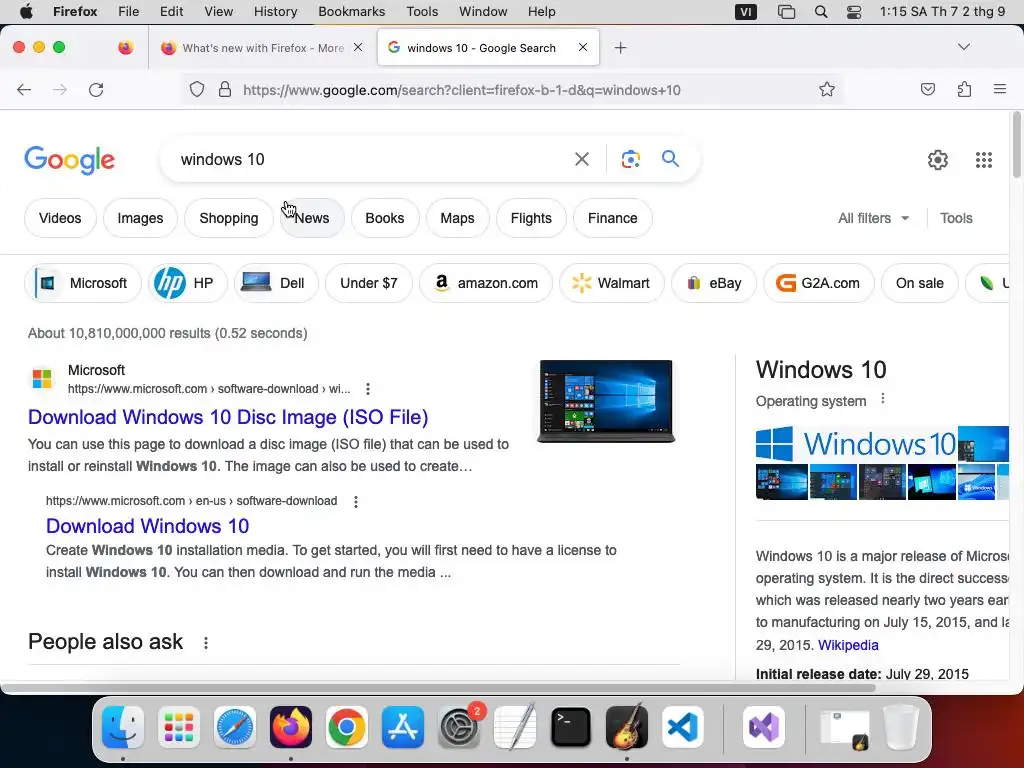
Task: Show site security info via the padlock icon
Action: tap(225, 89)
